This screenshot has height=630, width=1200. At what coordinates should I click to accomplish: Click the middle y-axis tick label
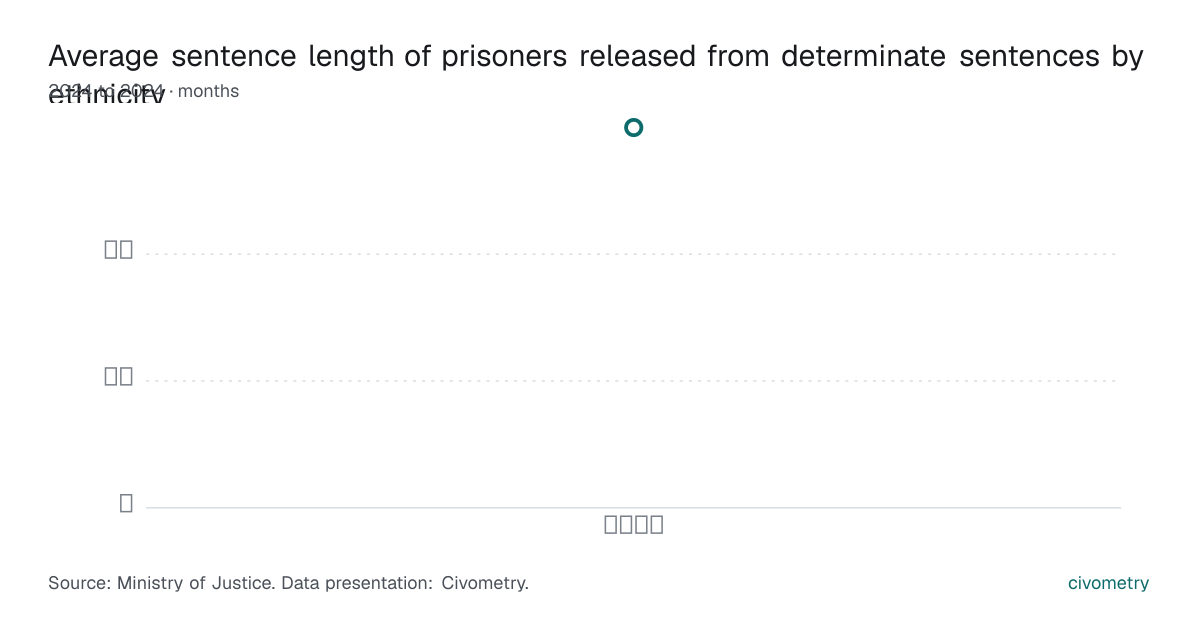pos(119,376)
